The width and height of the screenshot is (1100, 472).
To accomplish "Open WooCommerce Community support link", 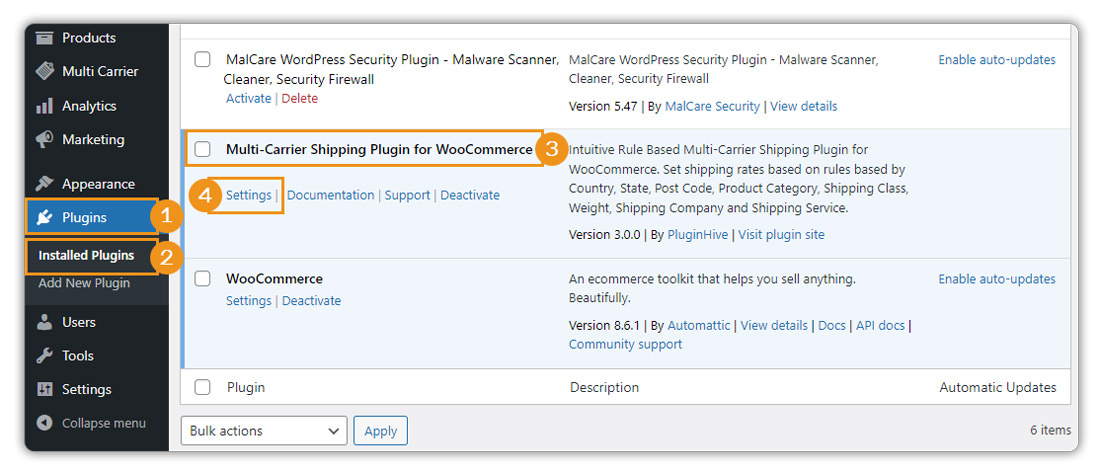I will (625, 344).
